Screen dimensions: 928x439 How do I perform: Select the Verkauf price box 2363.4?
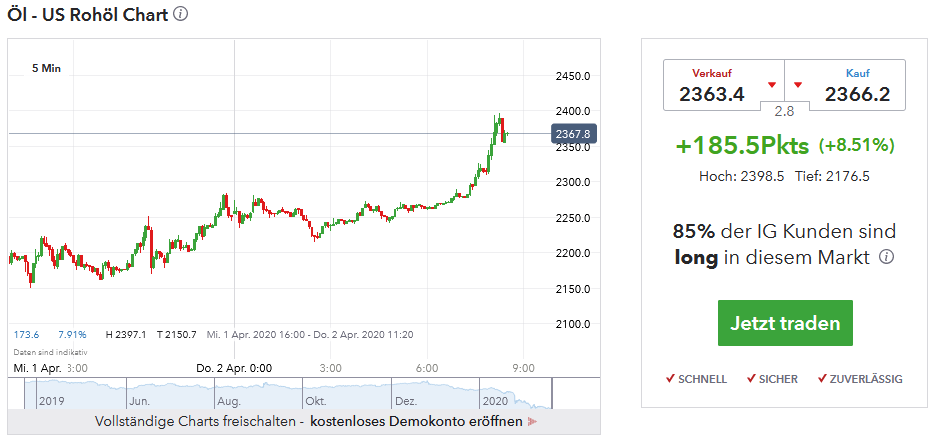click(x=713, y=86)
